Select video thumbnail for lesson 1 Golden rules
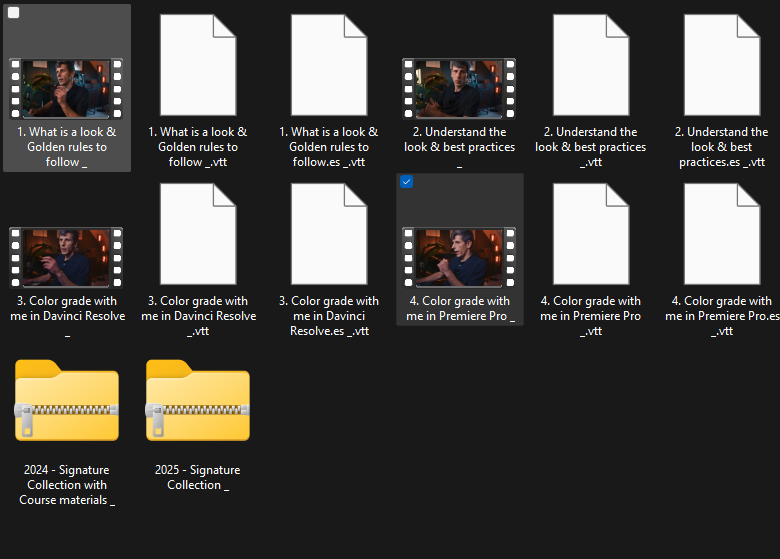780x559 pixels. pos(66,88)
